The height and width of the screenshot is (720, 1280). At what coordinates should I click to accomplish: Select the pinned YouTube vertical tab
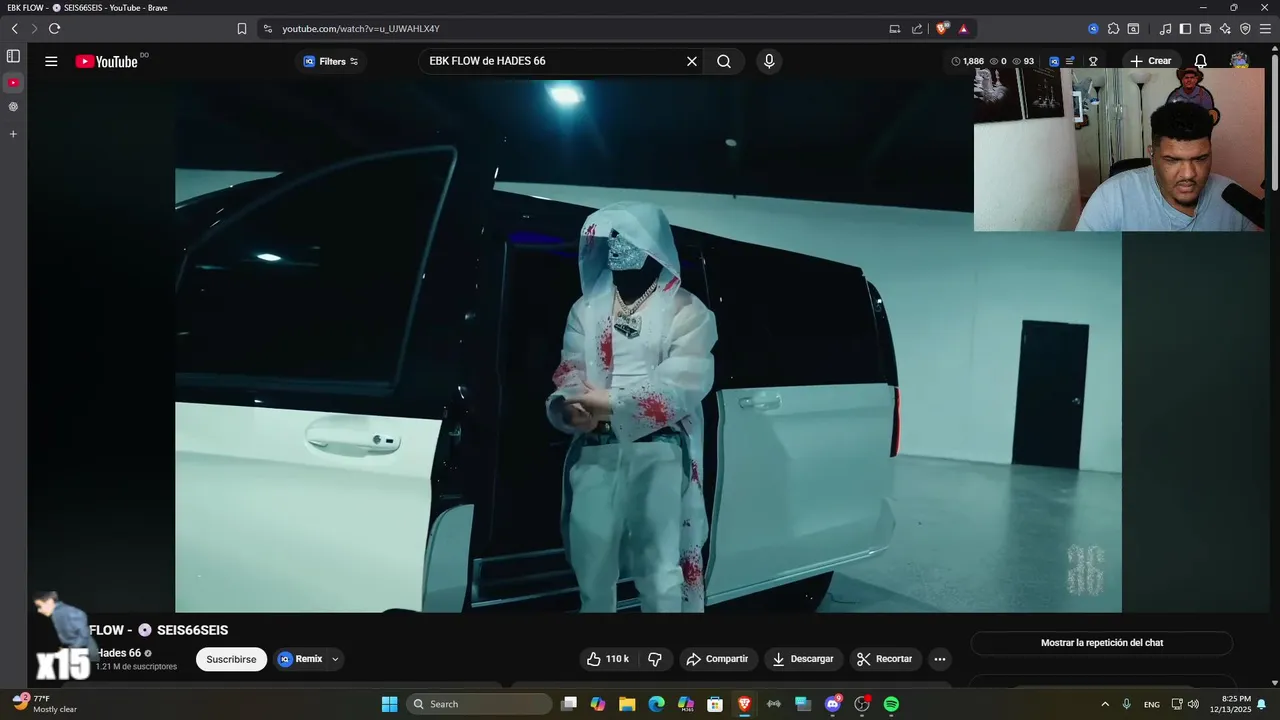(x=13, y=83)
